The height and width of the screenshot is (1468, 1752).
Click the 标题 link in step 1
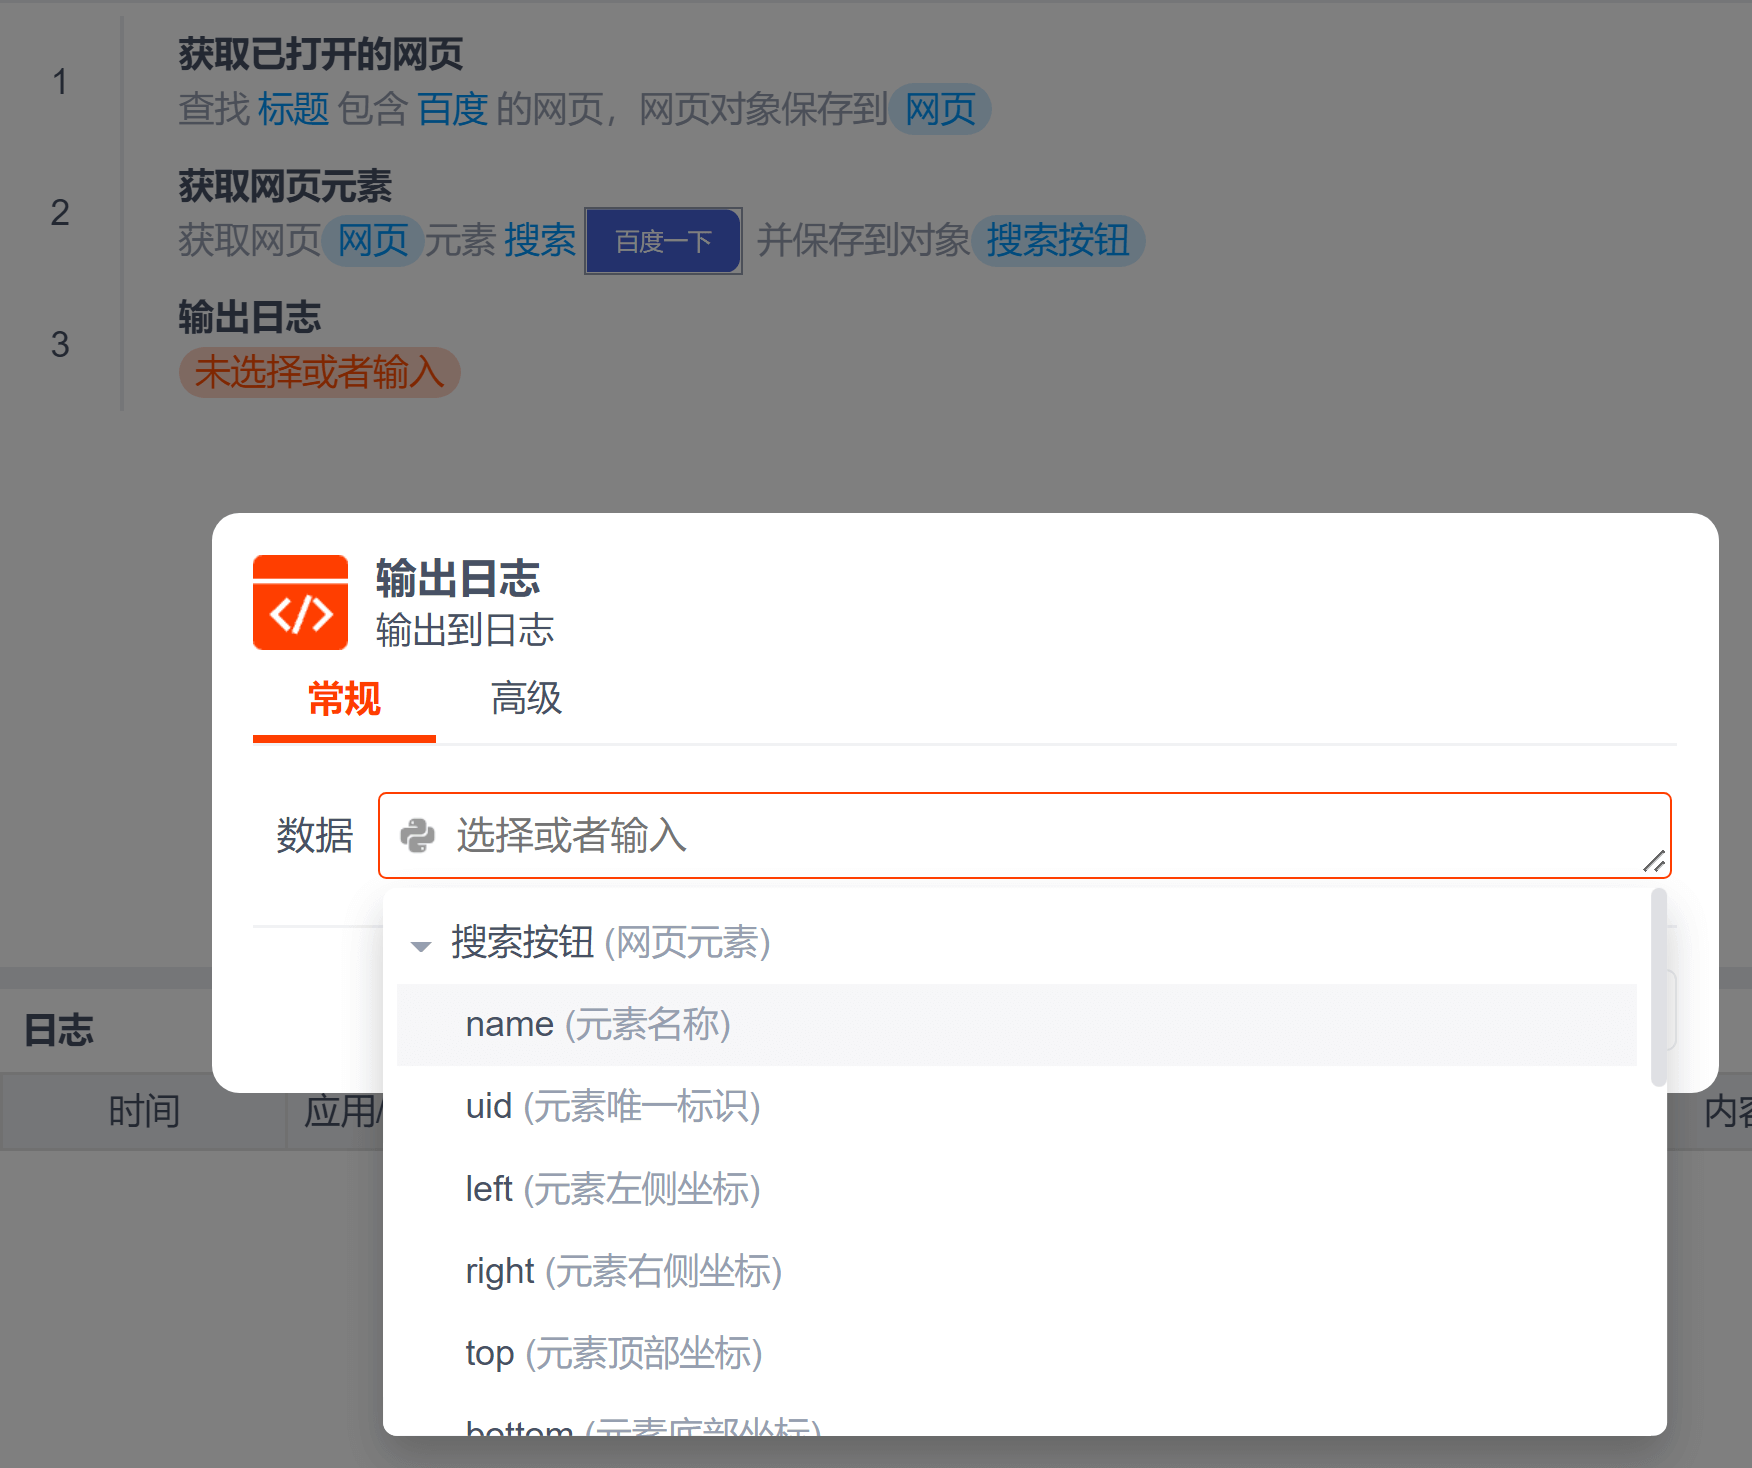(293, 109)
